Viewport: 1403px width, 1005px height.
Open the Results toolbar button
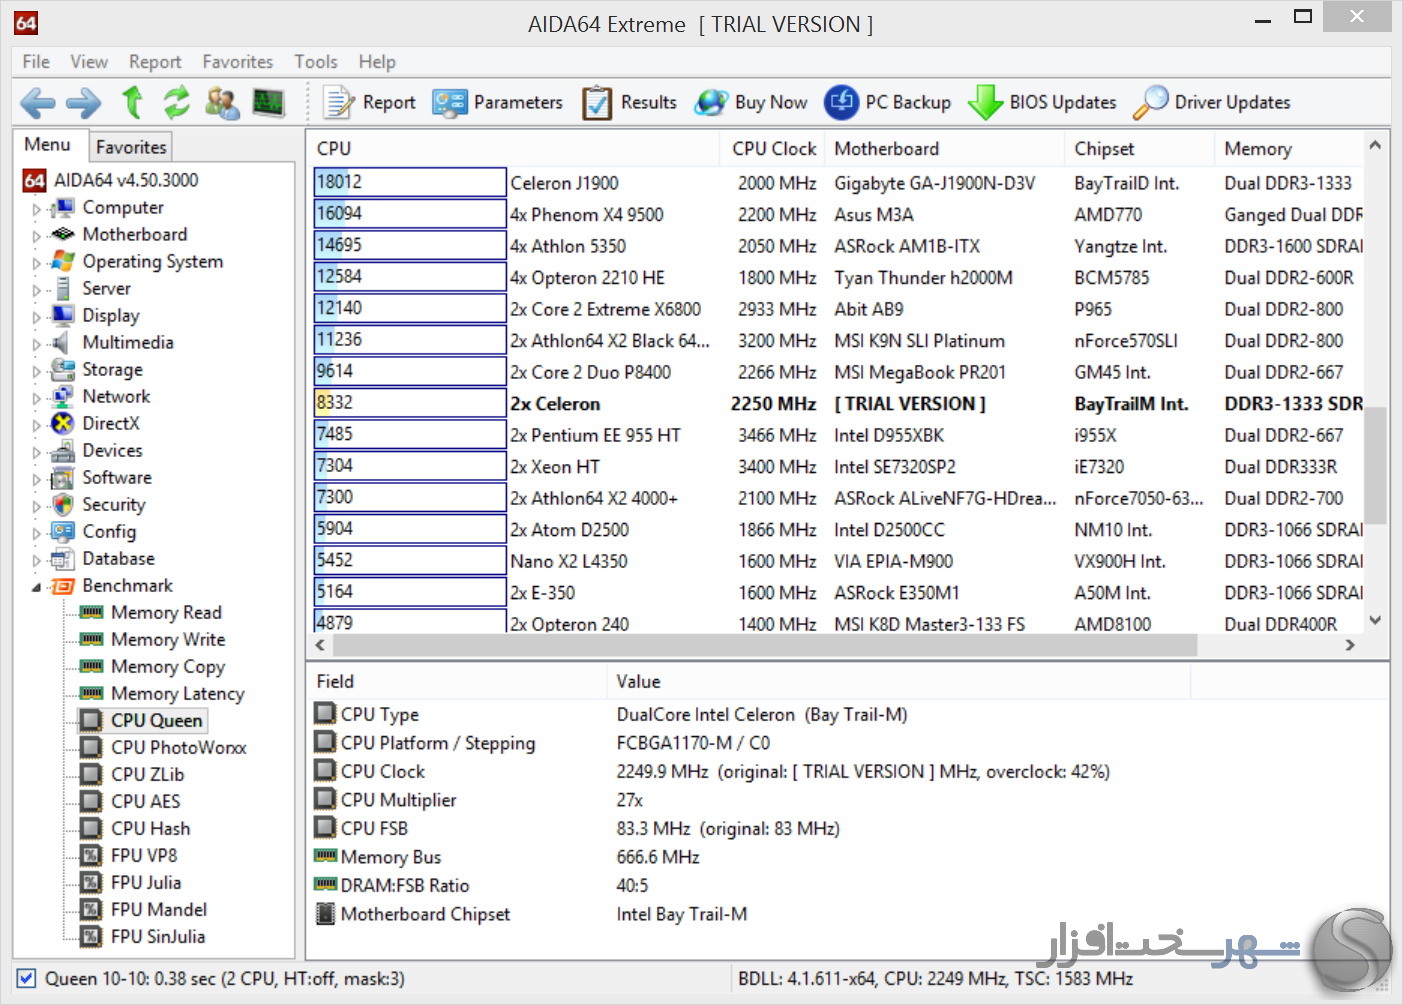[x=629, y=102]
